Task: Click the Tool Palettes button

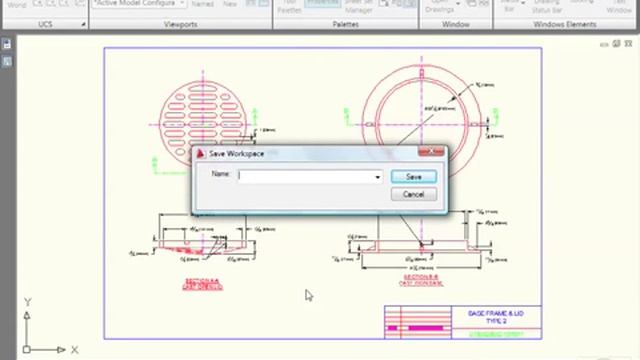Action: click(x=289, y=6)
